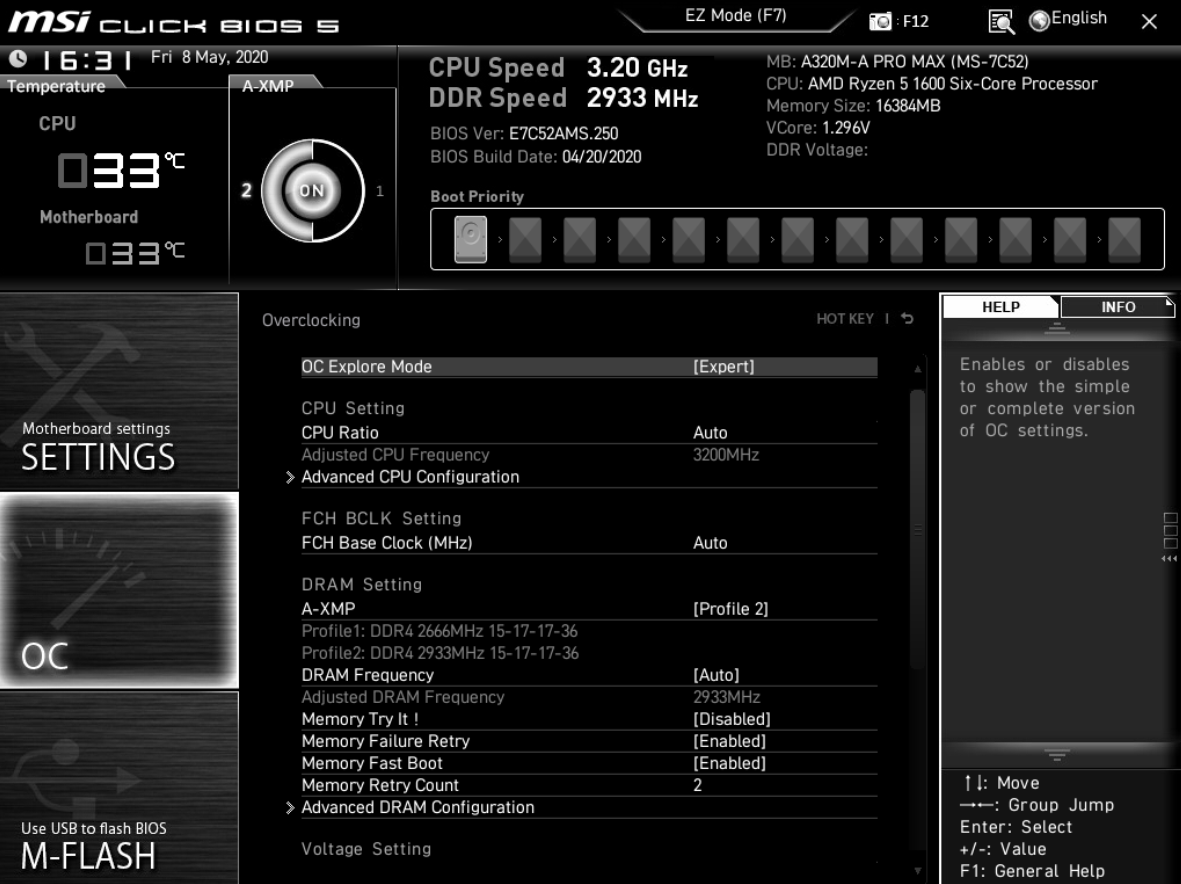1181x884 pixels.
Task: Open Motherboard SETTINGS section
Action: (x=119, y=391)
